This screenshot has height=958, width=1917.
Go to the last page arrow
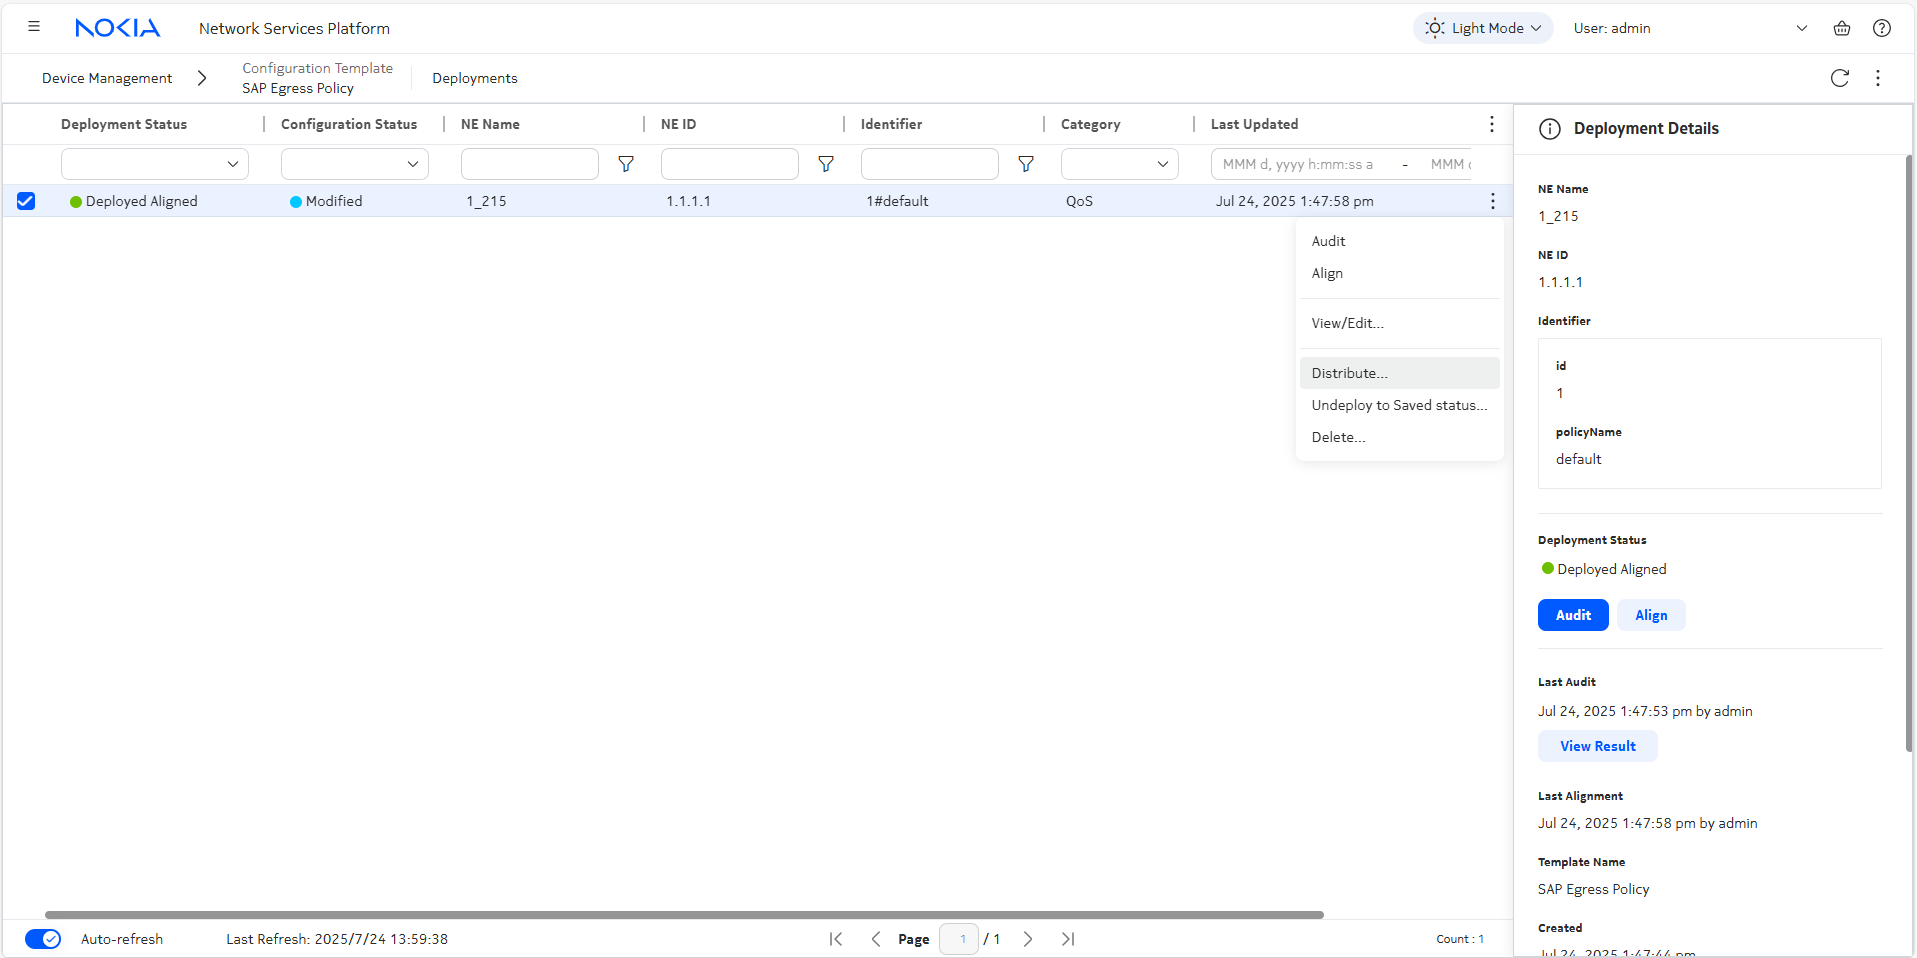pyautogui.click(x=1067, y=939)
